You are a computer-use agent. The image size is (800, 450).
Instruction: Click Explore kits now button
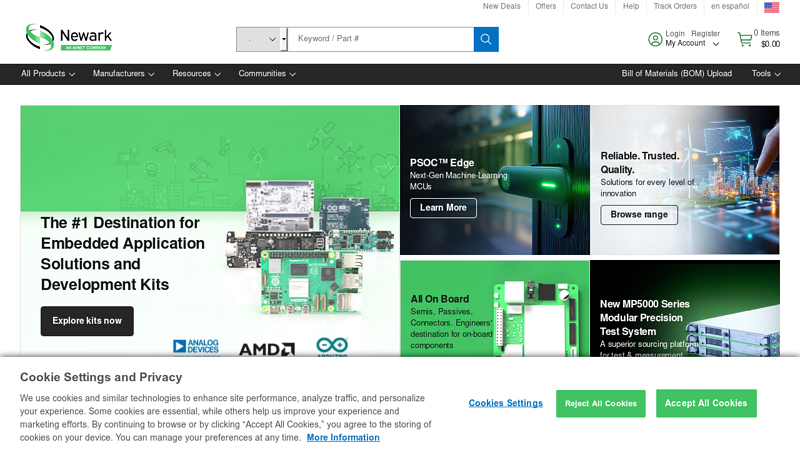(x=87, y=321)
